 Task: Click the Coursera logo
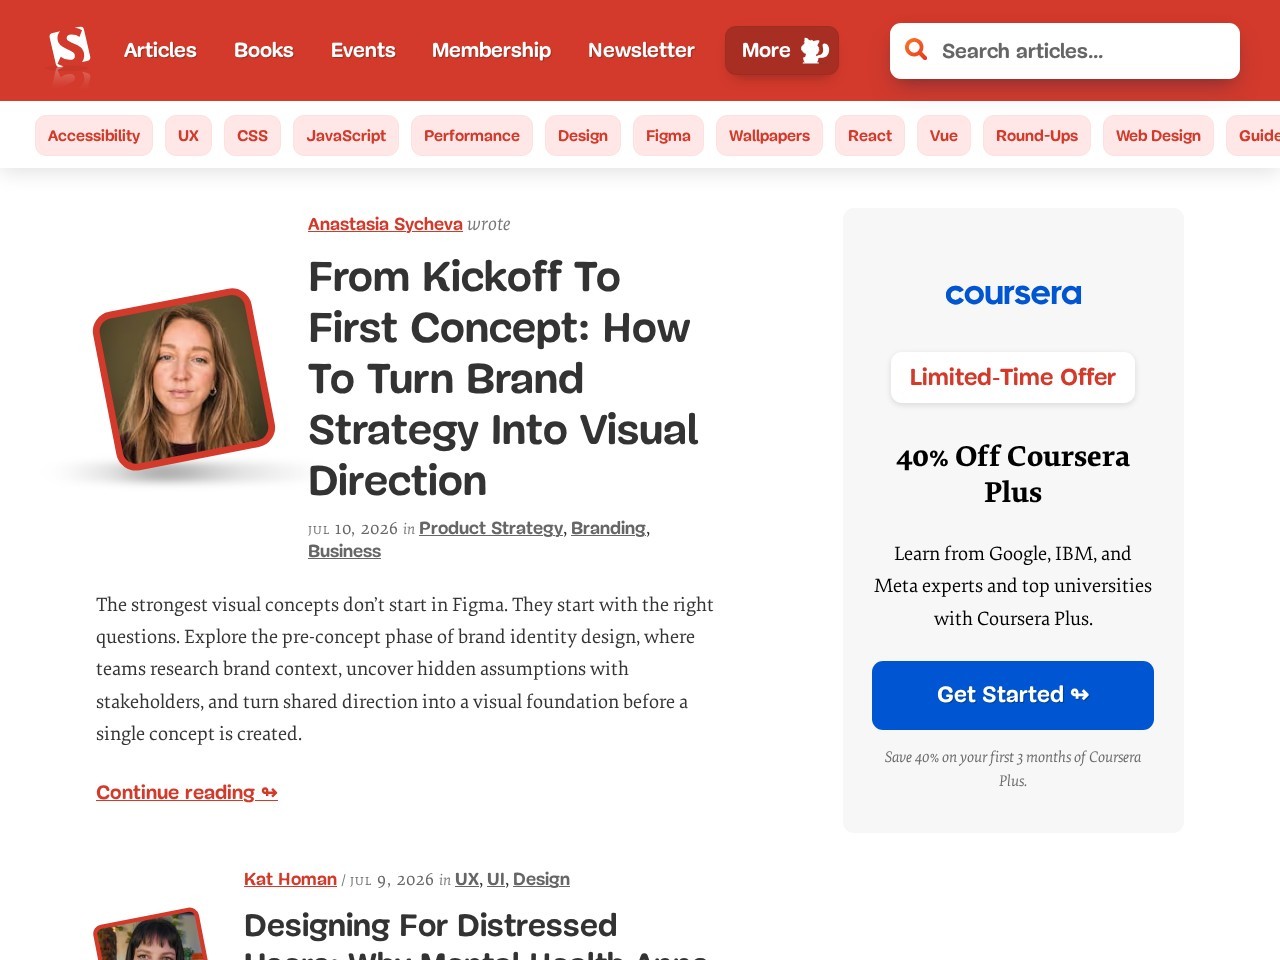click(1013, 294)
